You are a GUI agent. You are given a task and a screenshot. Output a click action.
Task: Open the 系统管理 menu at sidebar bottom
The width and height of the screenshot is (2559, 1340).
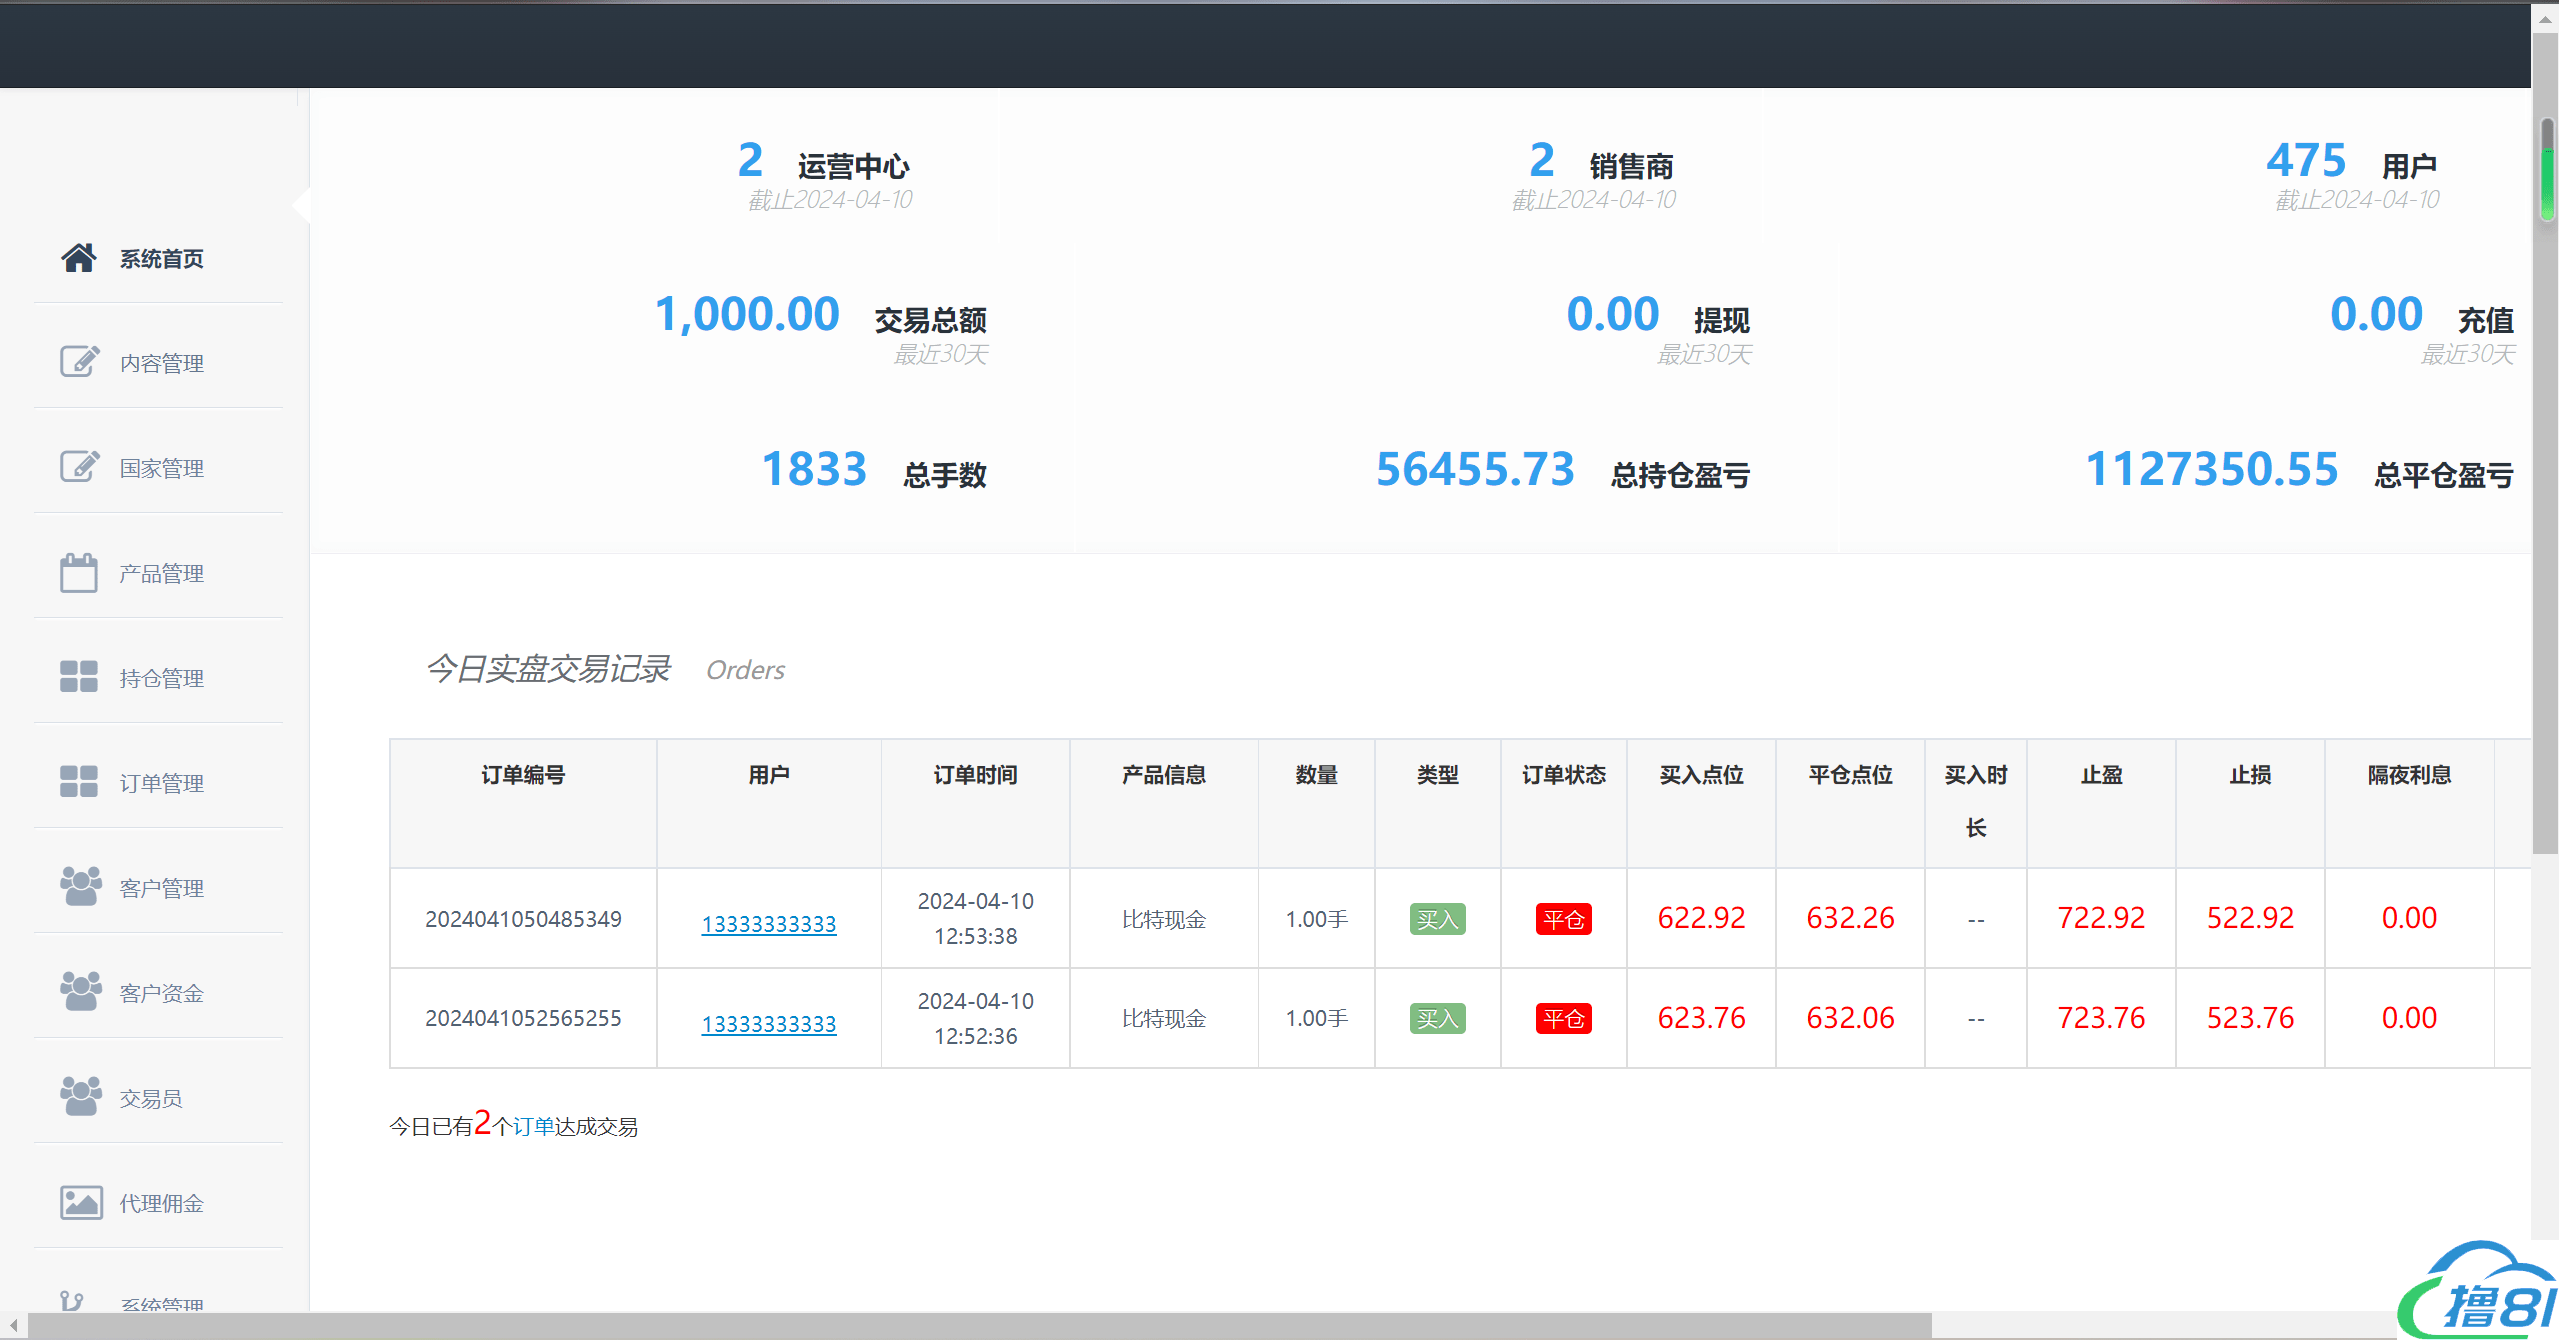click(161, 1303)
